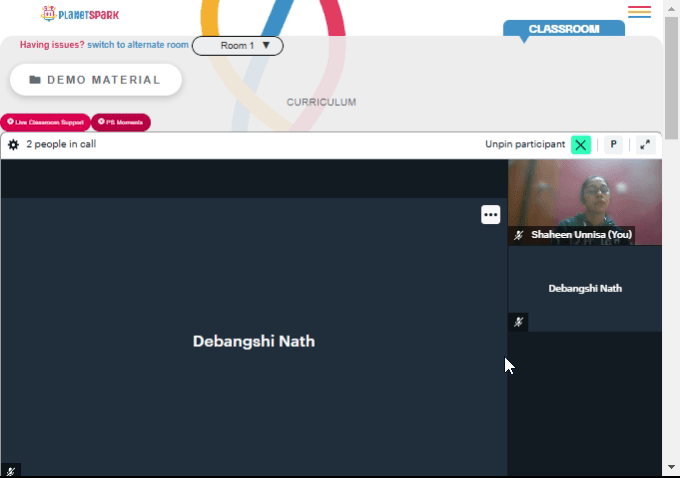The width and height of the screenshot is (680, 478).
Task: Unpin participant with green X button
Action: (x=581, y=145)
